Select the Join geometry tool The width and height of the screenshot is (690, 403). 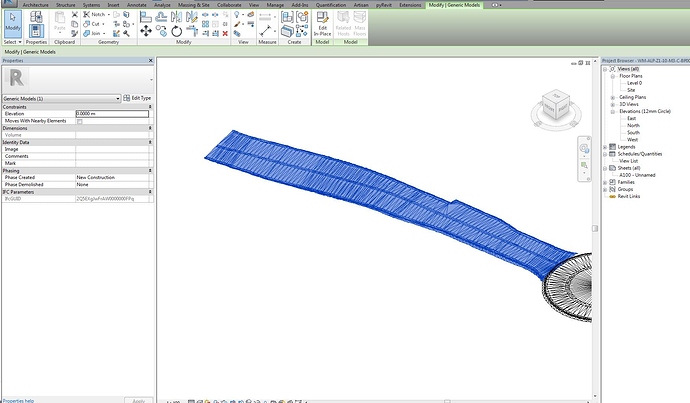93,33
